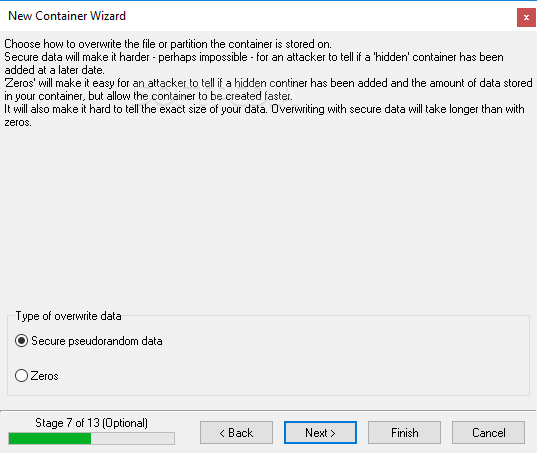The height and width of the screenshot is (453, 537).
Task: Click the 'Stage 7 of 13 (Optional)' label
Action: point(91,423)
